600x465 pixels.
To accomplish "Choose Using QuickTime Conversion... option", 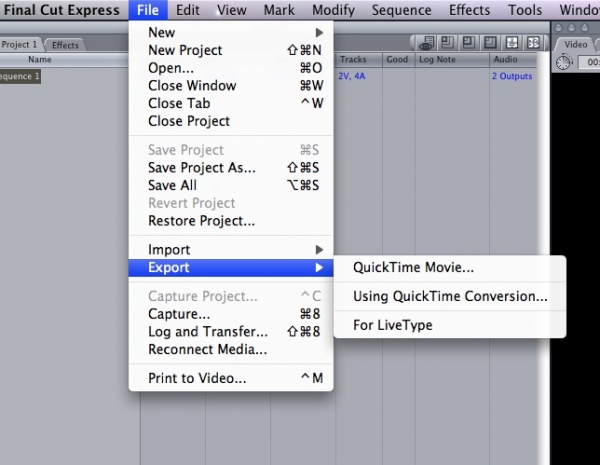I will [x=450, y=296].
